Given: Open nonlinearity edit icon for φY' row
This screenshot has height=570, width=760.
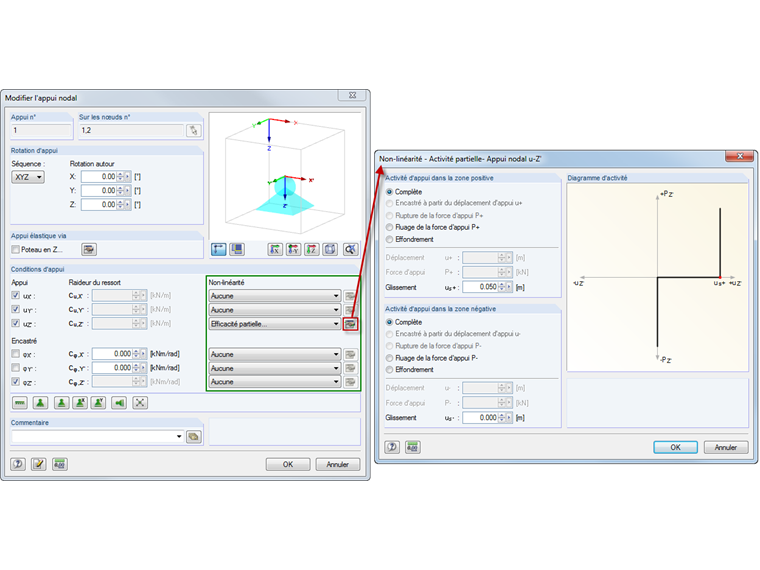Looking at the screenshot, I should [x=350, y=368].
